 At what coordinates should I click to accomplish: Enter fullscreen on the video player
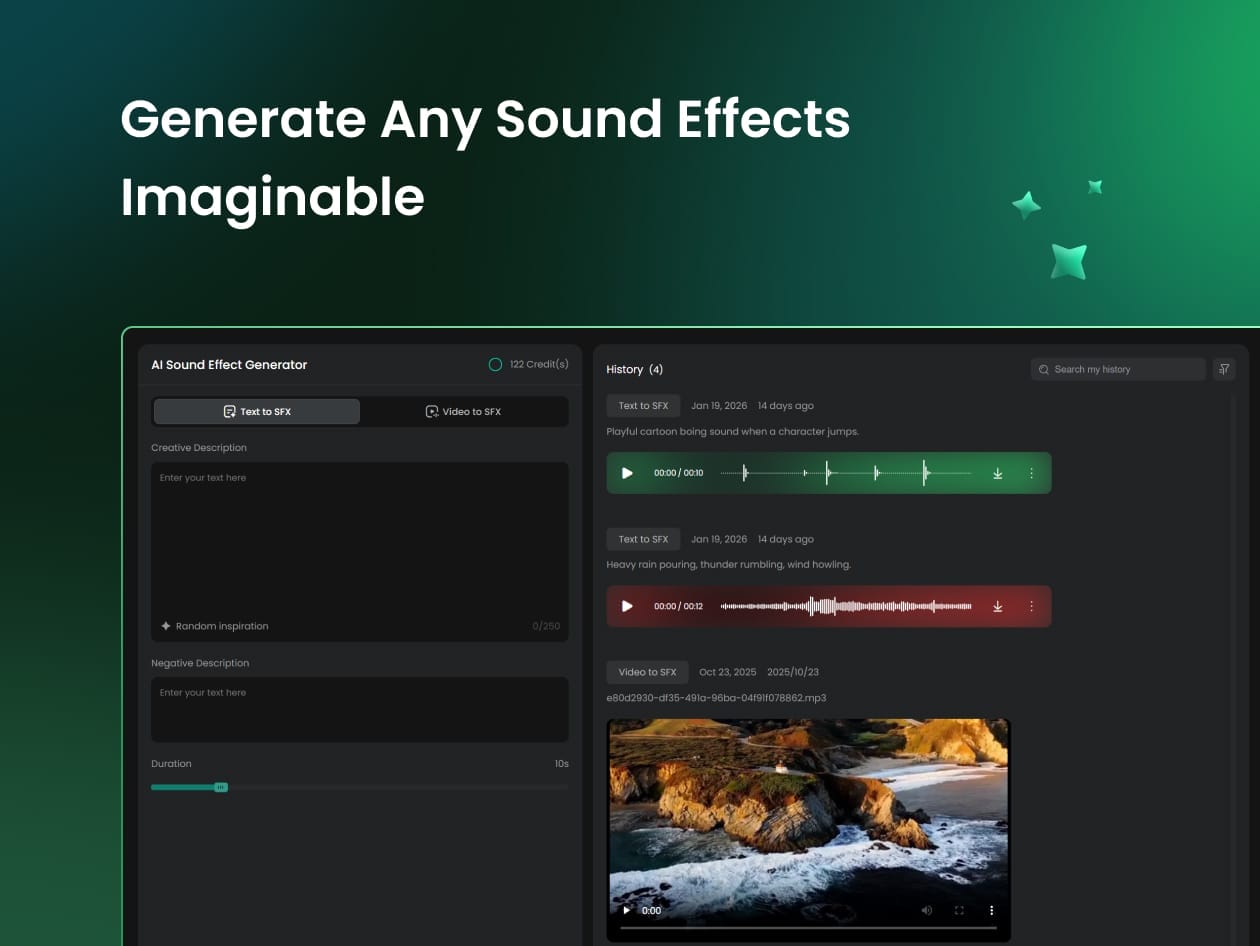959,910
